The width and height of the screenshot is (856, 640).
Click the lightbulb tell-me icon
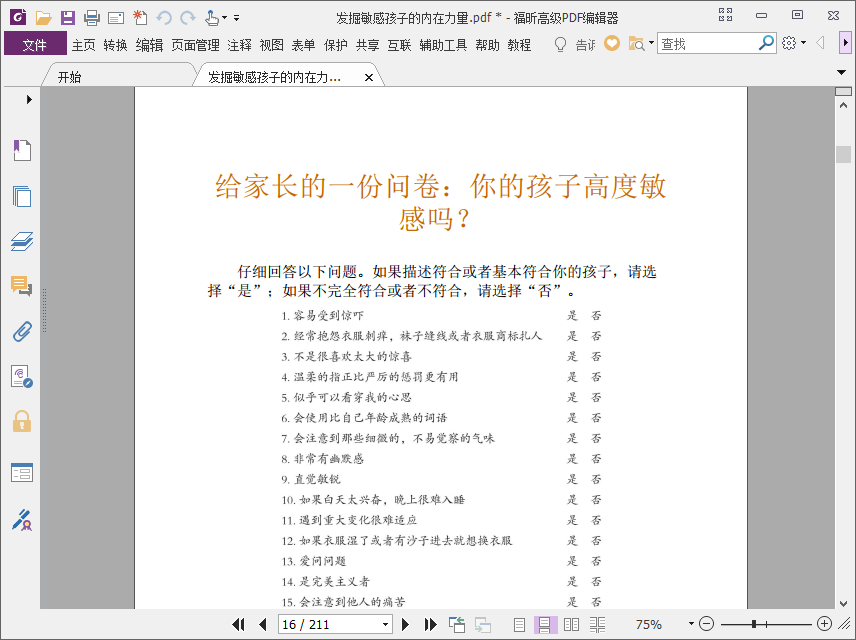tap(560, 44)
